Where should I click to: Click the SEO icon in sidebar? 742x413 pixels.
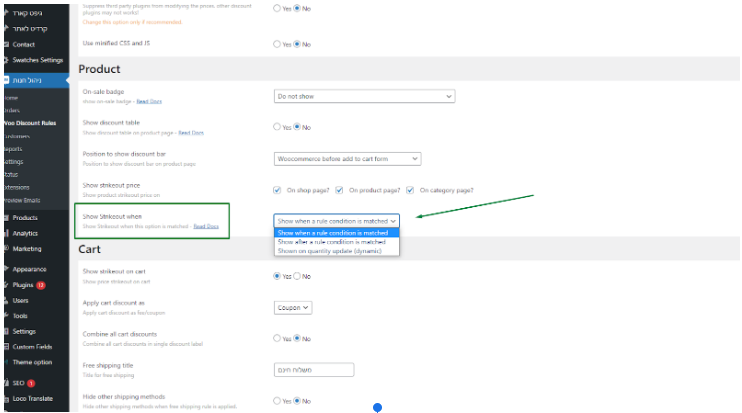pyautogui.click(x=6, y=382)
